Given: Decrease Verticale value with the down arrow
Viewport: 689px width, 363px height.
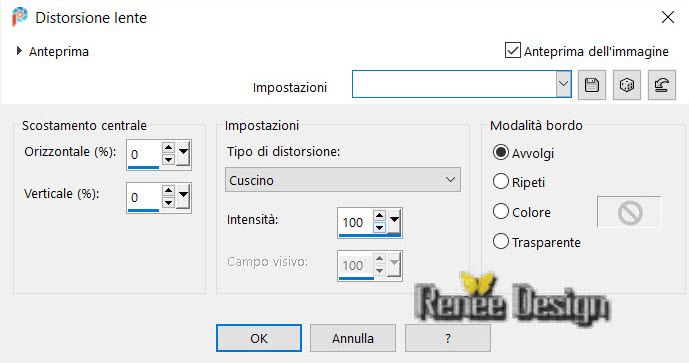Looking at the screenshot, I should tap(168, 203).
